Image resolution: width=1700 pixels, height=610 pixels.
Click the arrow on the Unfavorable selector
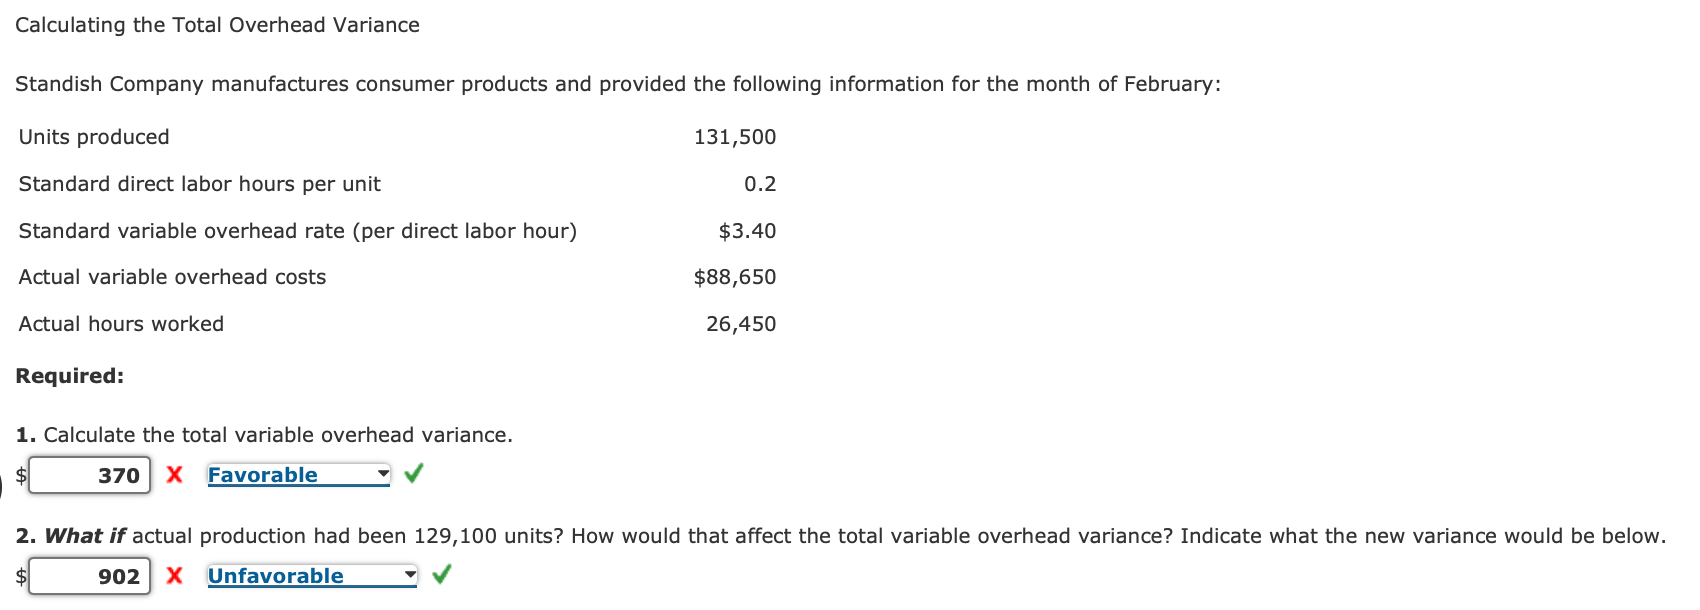coord(409,575)
